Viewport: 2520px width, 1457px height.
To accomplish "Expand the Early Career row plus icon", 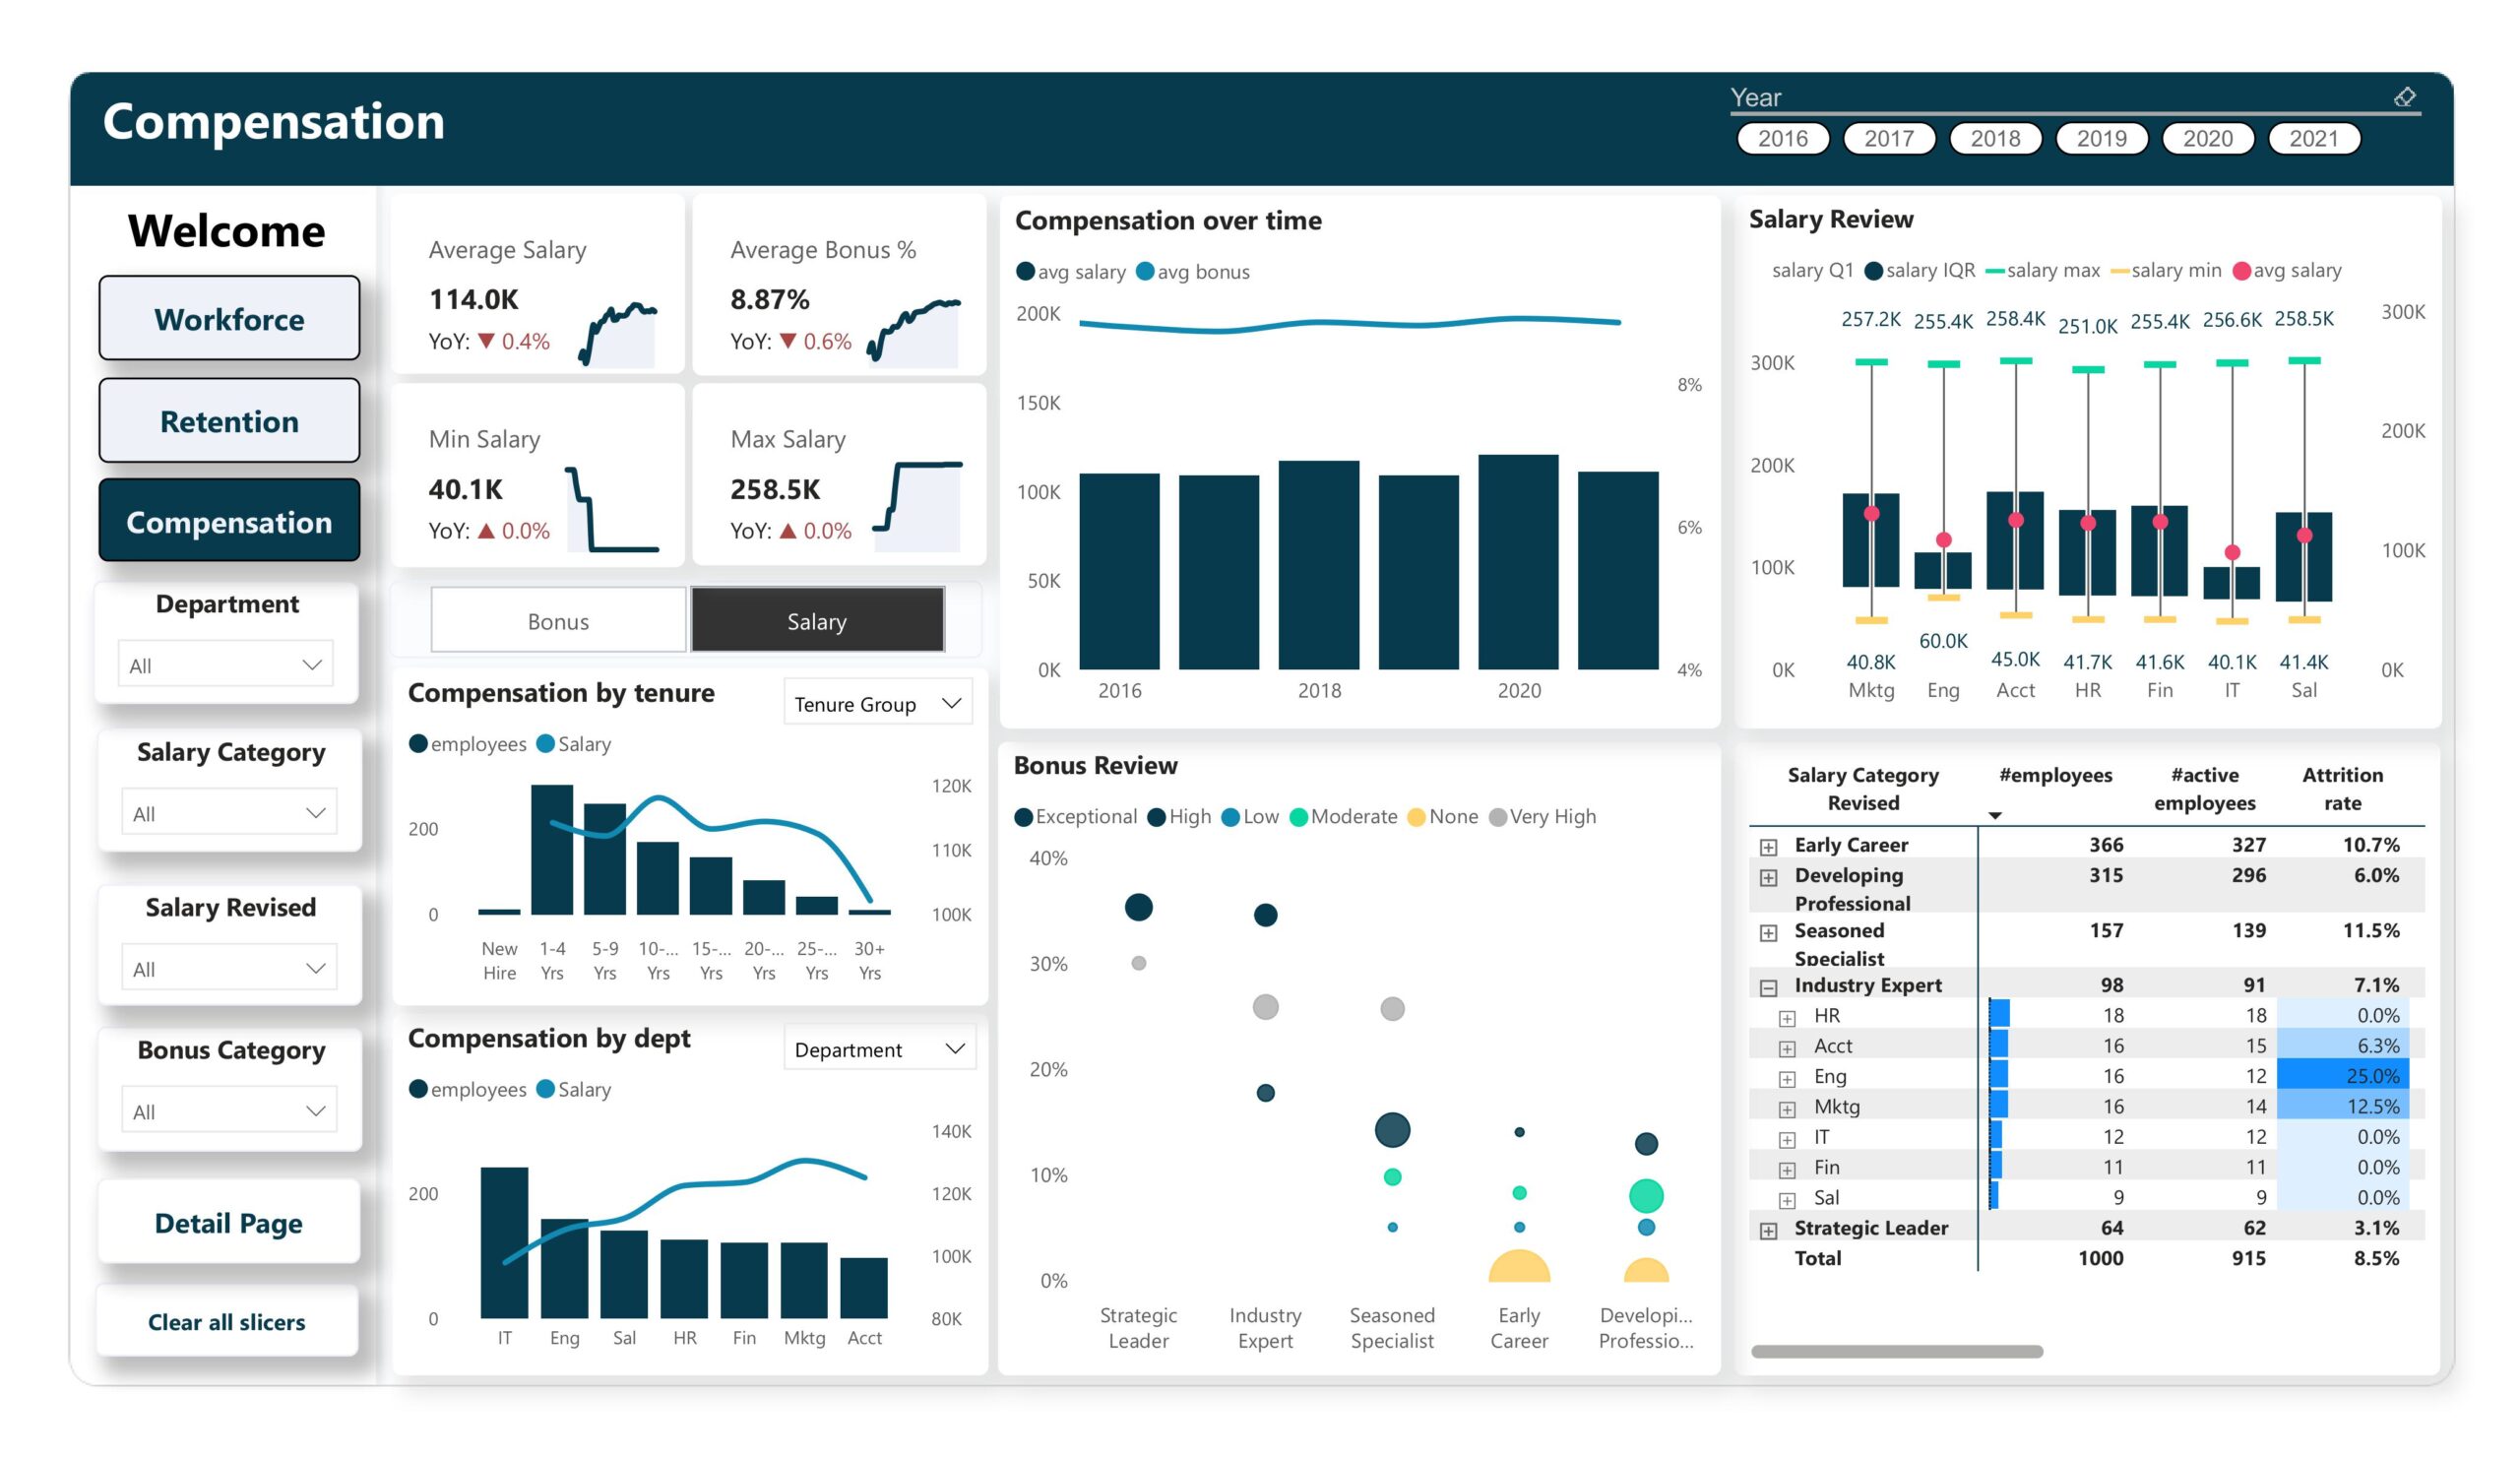I will (1768, 847).
